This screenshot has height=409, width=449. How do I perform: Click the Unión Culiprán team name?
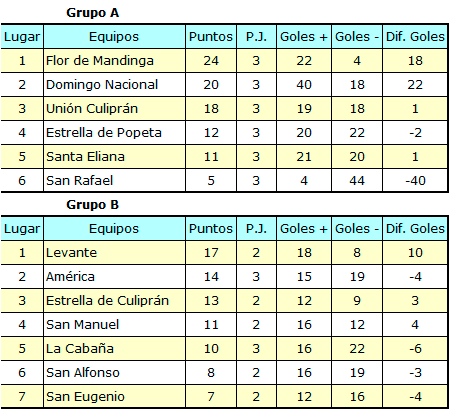tap(92, 109)
